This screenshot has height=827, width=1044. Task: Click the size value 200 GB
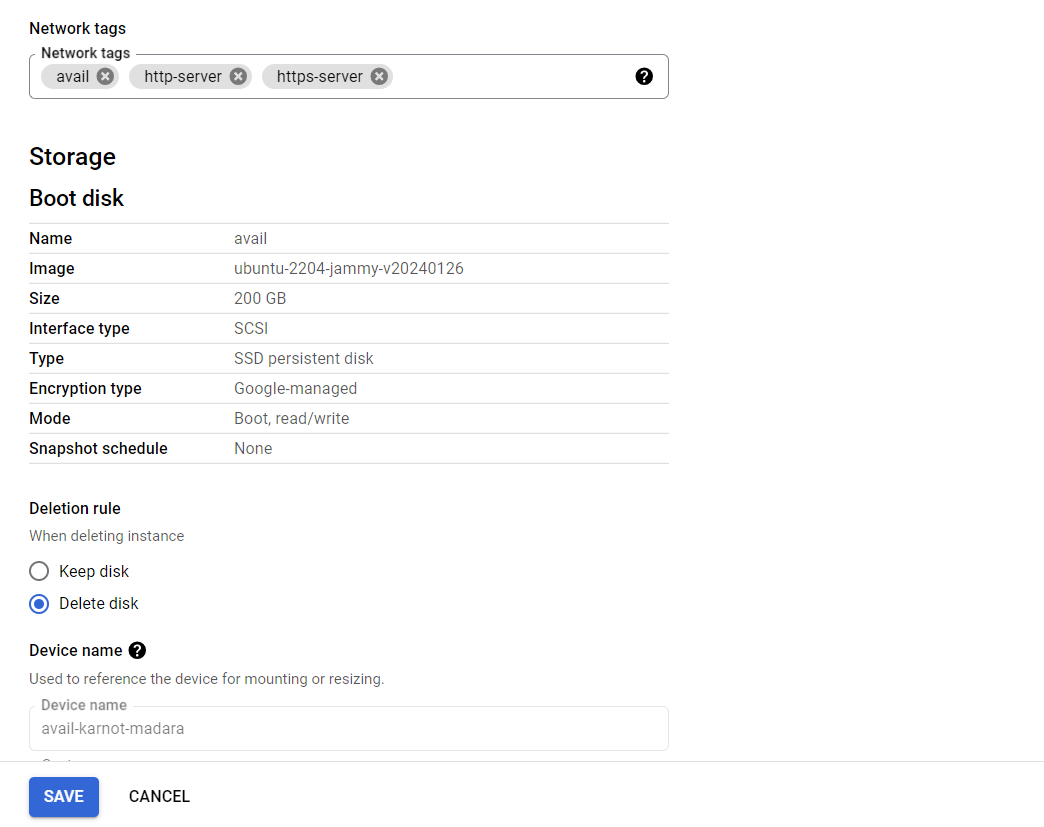coord(260,298)
